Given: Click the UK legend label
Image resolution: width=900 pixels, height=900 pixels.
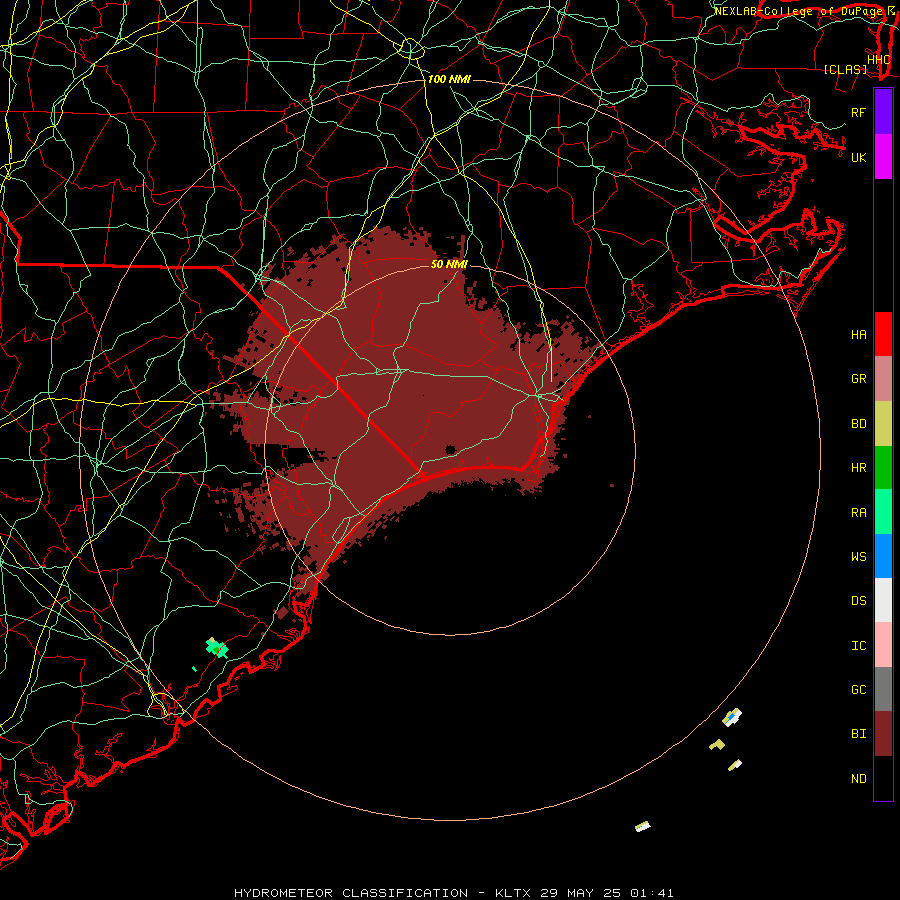Looking at the screenshot, I should coord(859,157).
